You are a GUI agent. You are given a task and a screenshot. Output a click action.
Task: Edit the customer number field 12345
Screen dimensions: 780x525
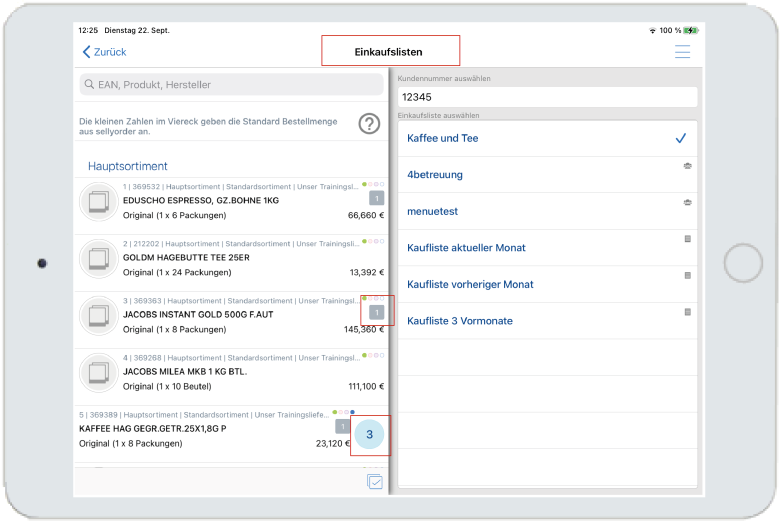[547, 97]
